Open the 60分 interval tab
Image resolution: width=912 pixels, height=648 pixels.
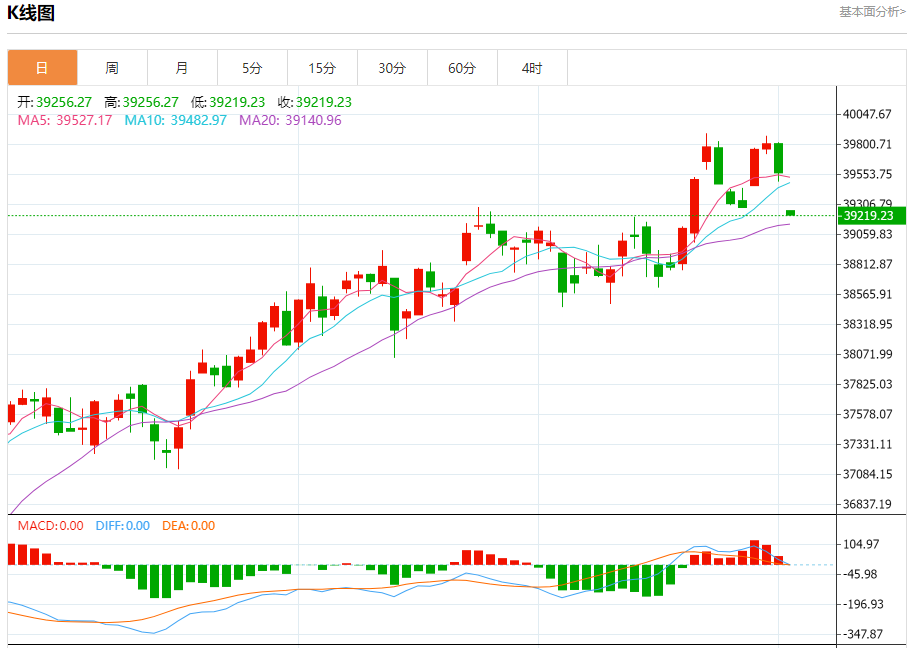[462, 68]
